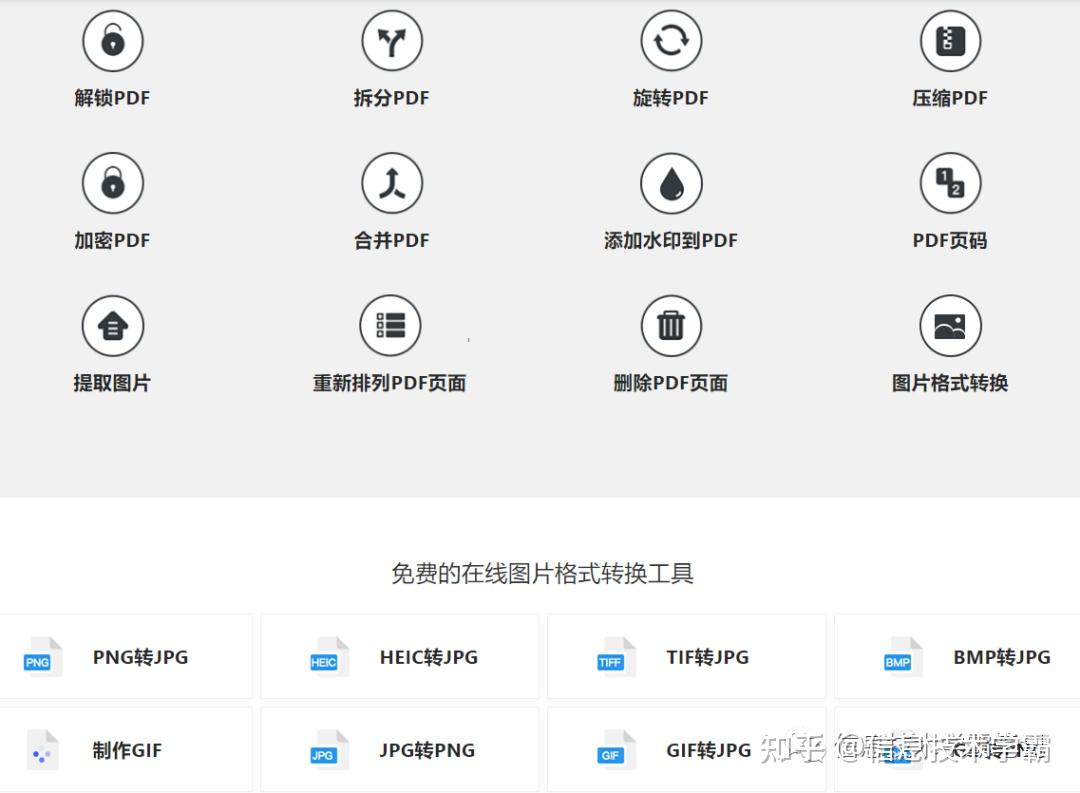Select the split PDF tool icon

click(392, 41)
